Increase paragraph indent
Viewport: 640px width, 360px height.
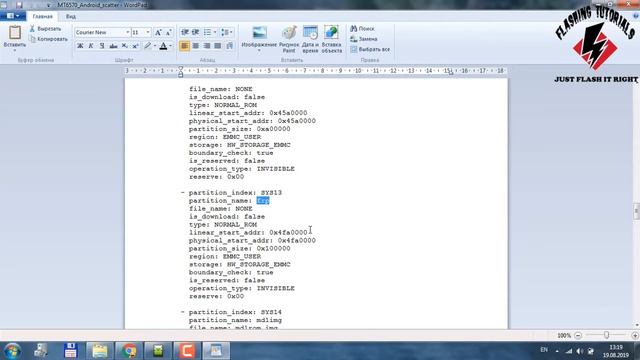(196, 32)
